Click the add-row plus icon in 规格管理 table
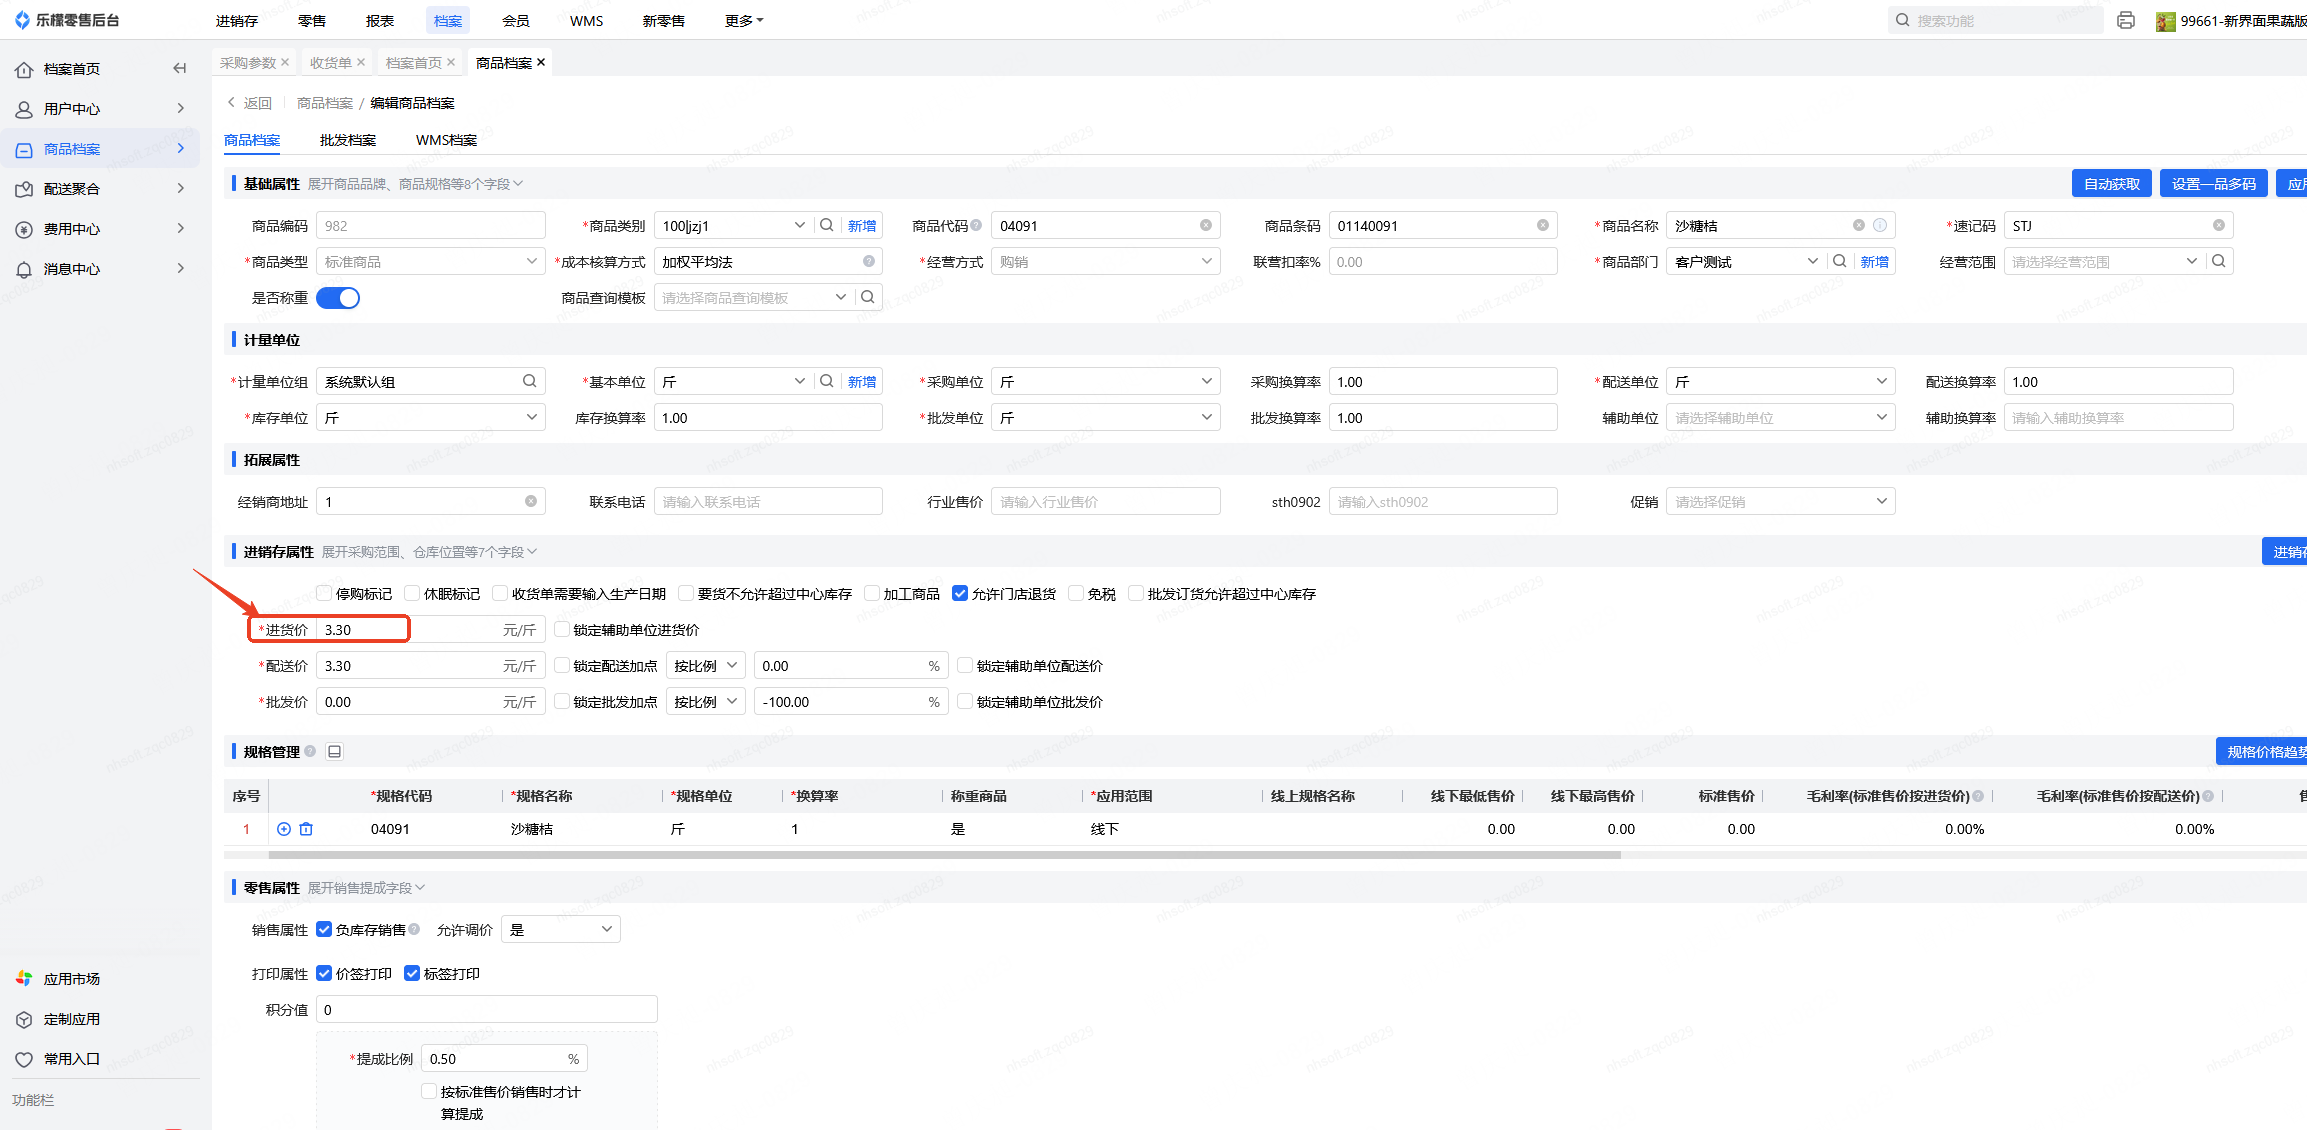This screenshot has height=1130, width=2307. click(284, 829)
